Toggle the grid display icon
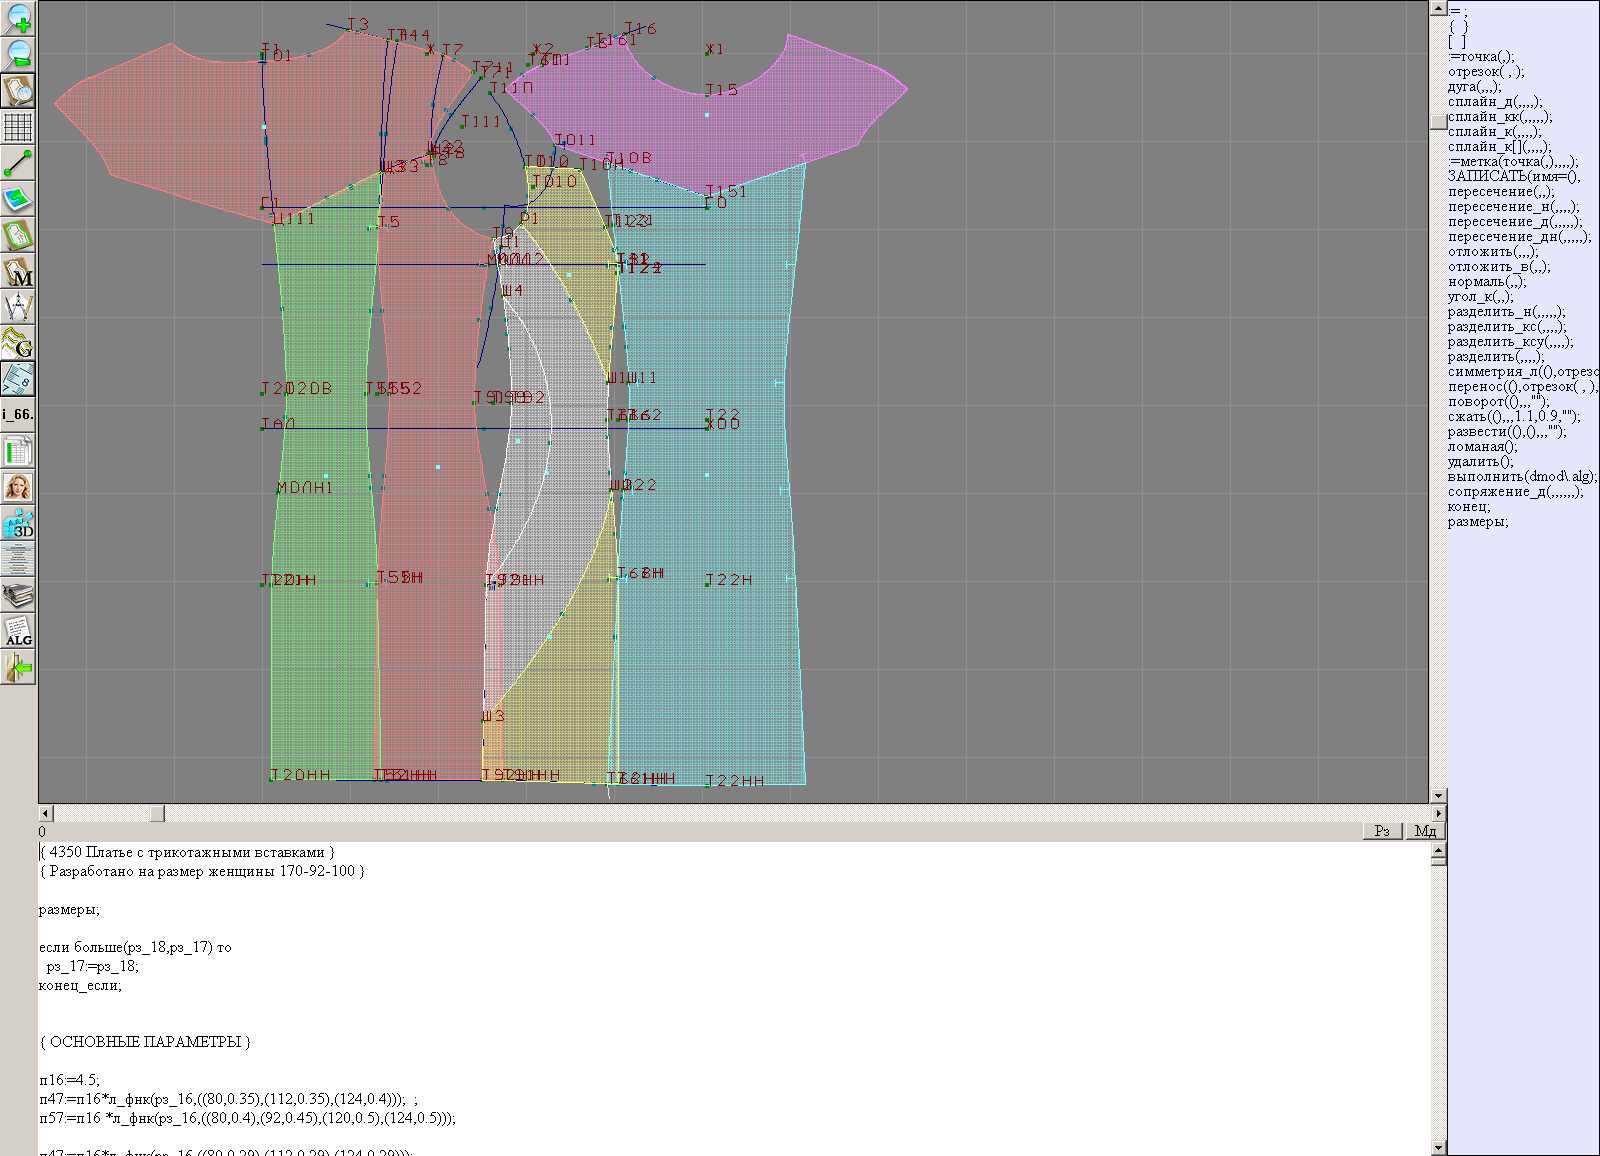The width and height of the screenshot is (1600, 1156). tap(18, 127)
